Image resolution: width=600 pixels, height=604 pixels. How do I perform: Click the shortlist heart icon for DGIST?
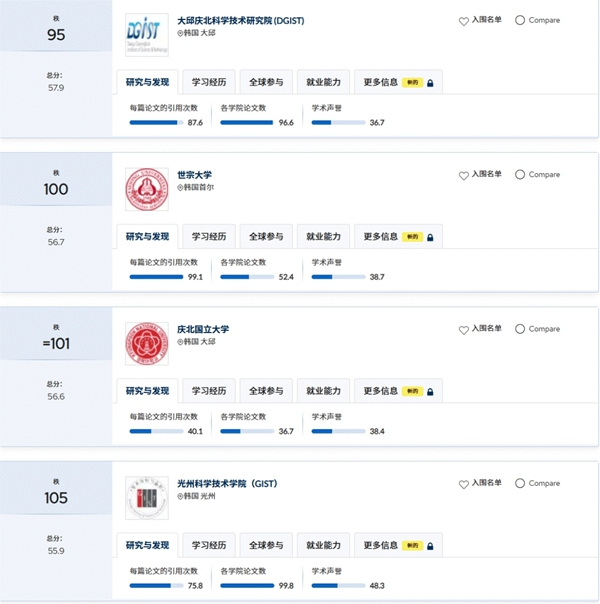click(x=464, y=21)
